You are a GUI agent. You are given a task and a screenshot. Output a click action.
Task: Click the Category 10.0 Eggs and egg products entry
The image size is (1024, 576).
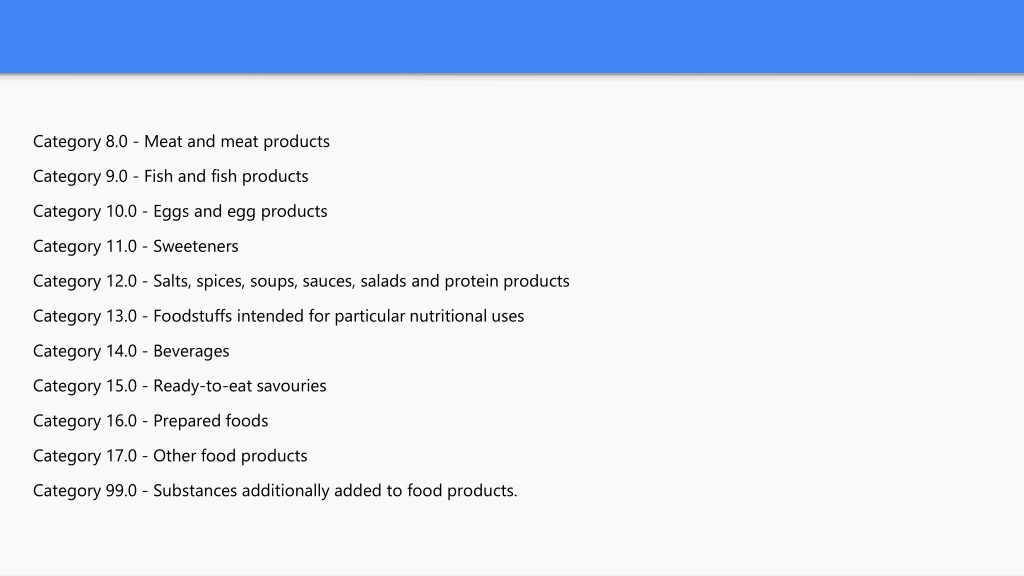[x=180, y=212]
